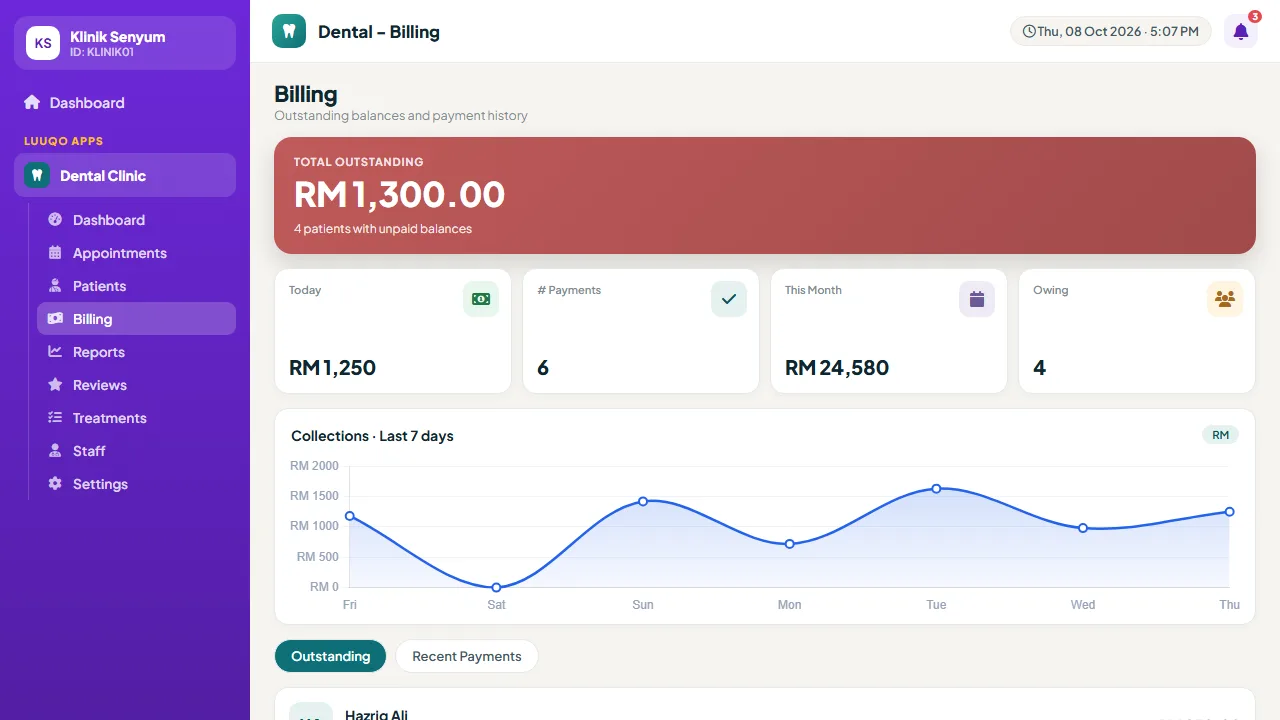Open the Treatments section
1280x720 pixels.
[136, 418]
